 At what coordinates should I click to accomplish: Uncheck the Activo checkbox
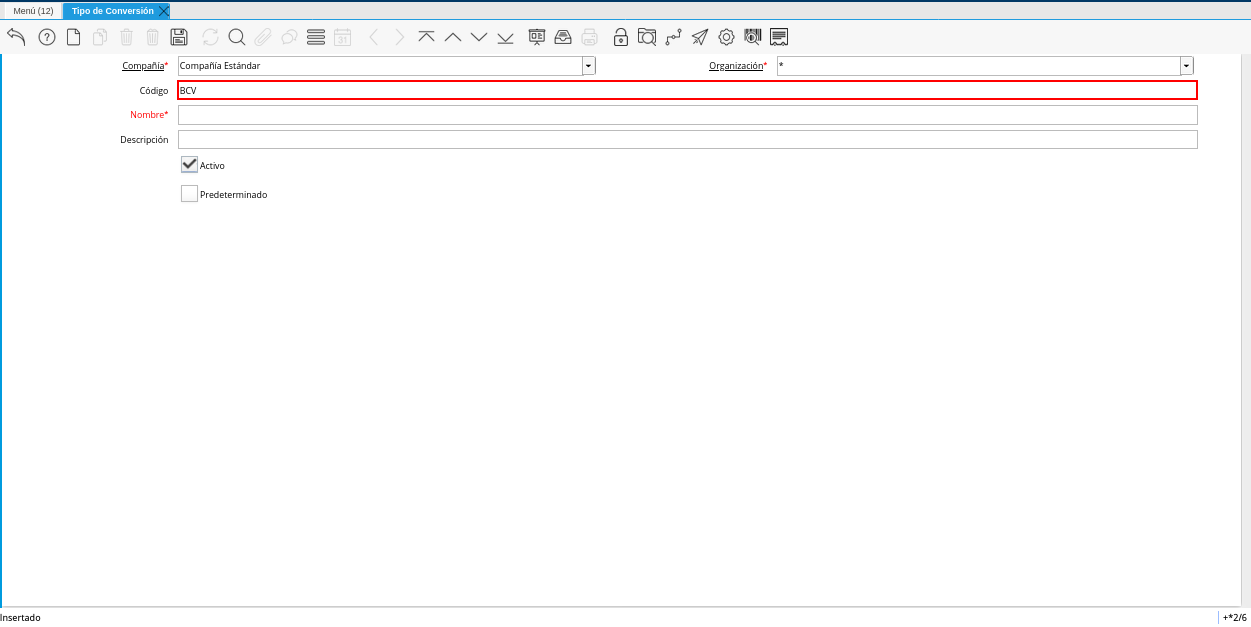(x=189, y=165)
